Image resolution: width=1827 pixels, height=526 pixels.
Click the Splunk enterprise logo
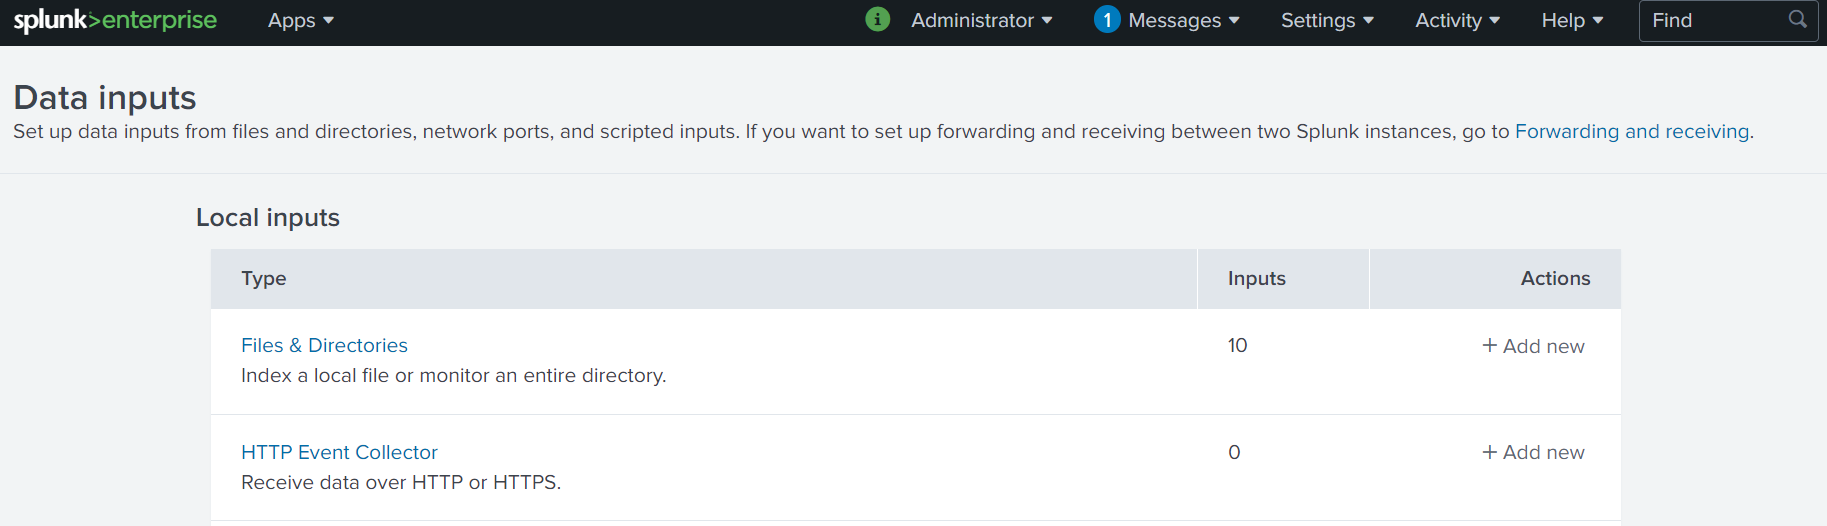pyautogui.click(x=115, y=20)
